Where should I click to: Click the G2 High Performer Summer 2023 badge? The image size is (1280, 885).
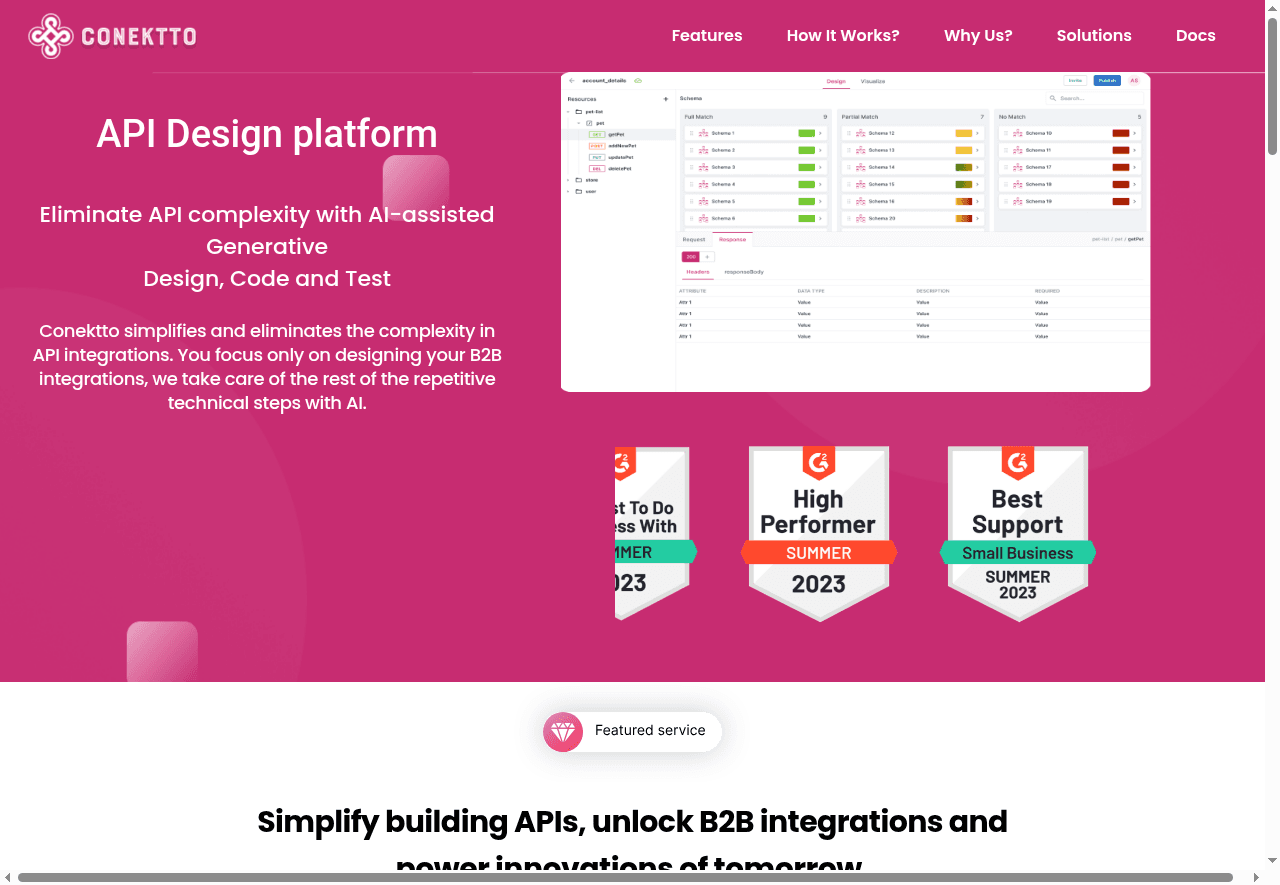click(x=818, y=533)
